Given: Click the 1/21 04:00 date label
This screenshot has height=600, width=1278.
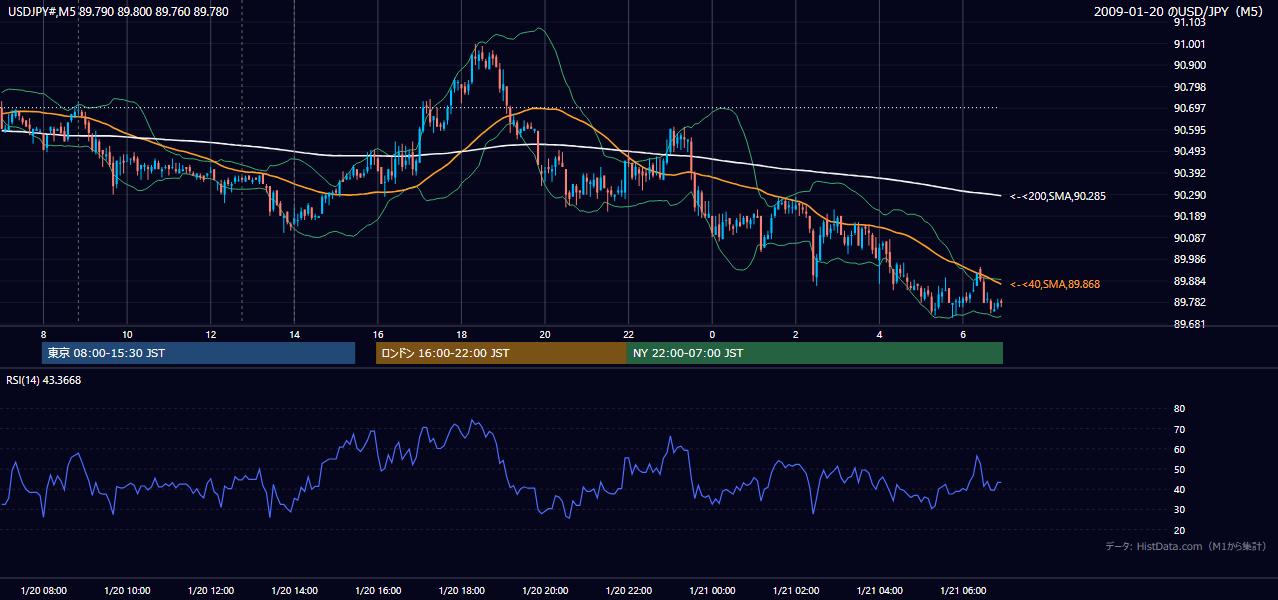Looking at the screenshot, I should point(879,590).
